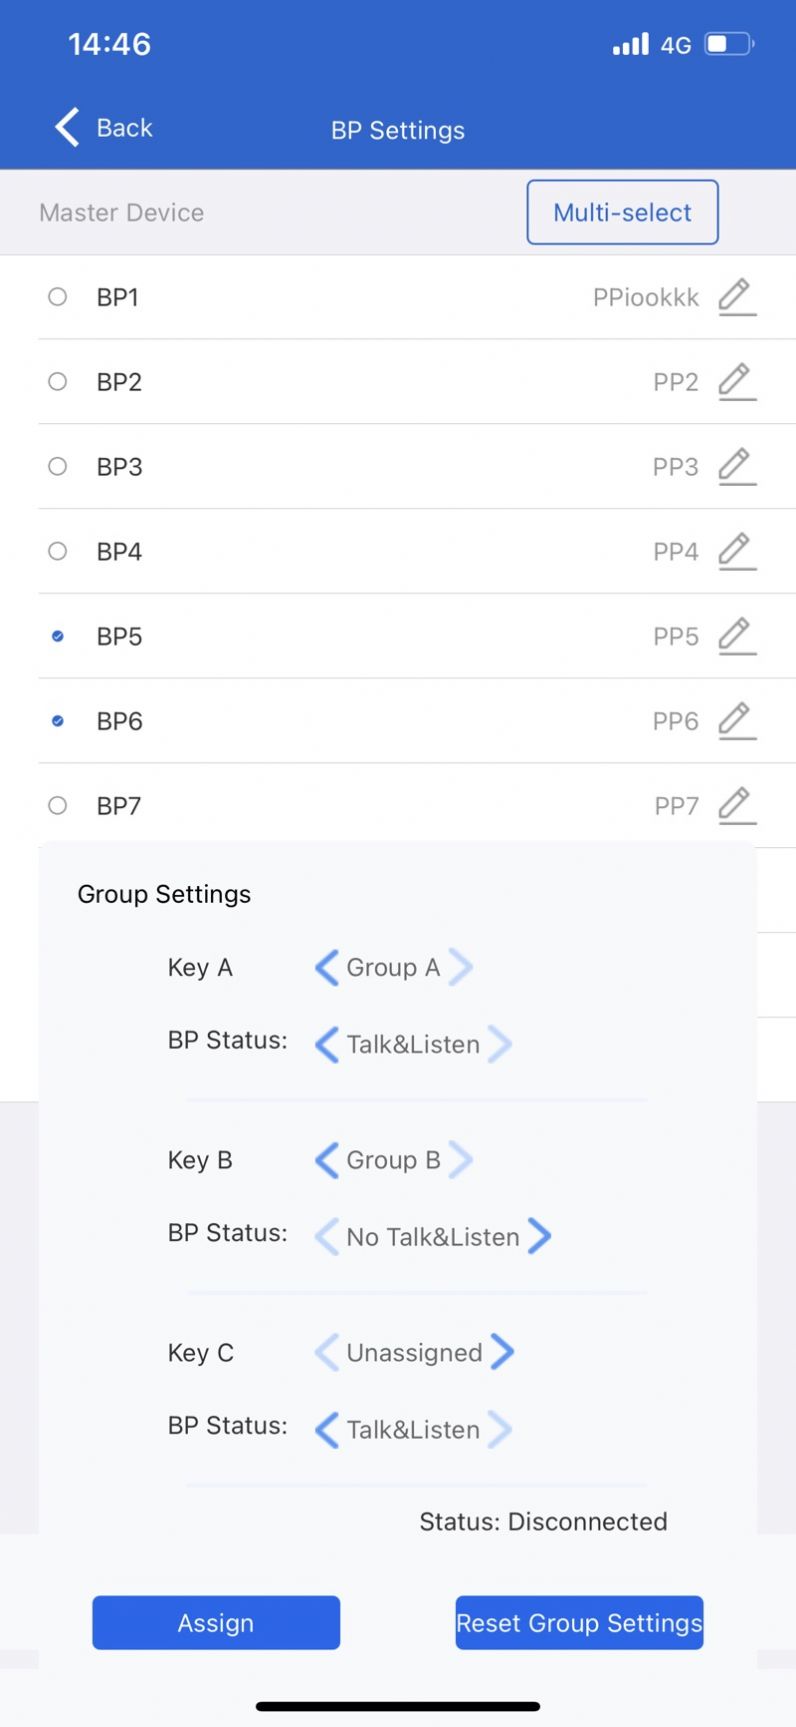Image resolution: width=796 pixels, height=1727 pixels.
Task: Tap the pencil icon next to PP3
Action: click(737, 467)
